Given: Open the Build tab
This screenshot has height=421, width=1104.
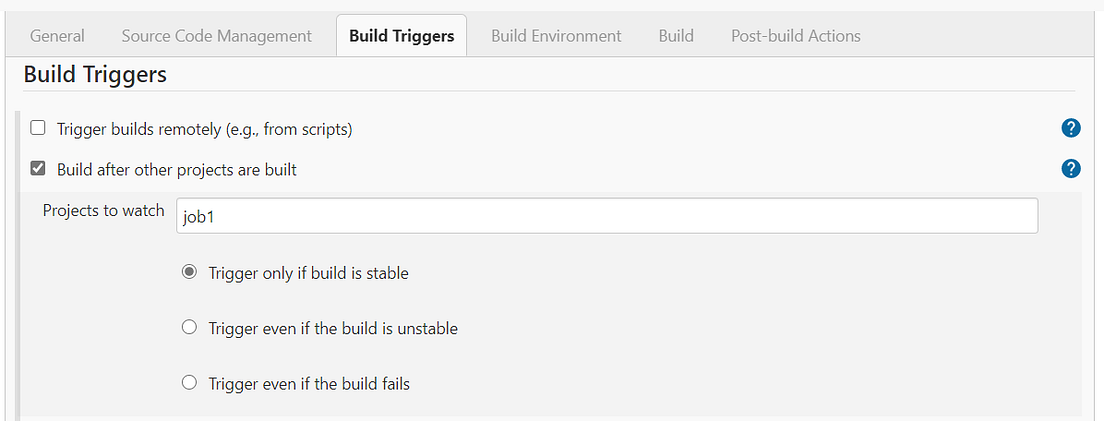Looking at the screenshot, I should pos(676,36).
